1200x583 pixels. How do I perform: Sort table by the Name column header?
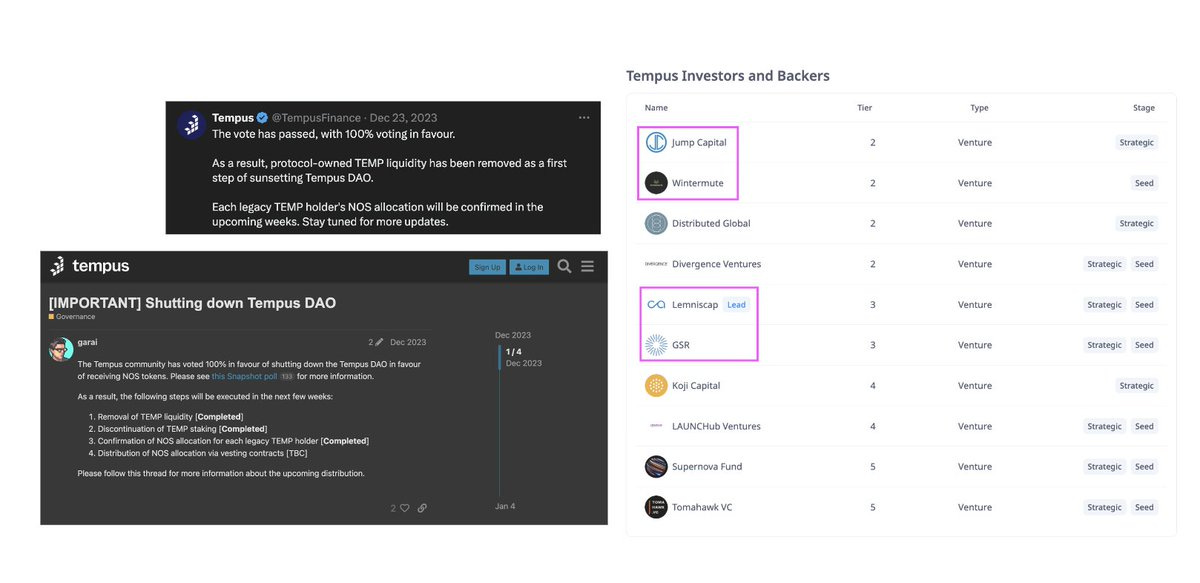656,108
